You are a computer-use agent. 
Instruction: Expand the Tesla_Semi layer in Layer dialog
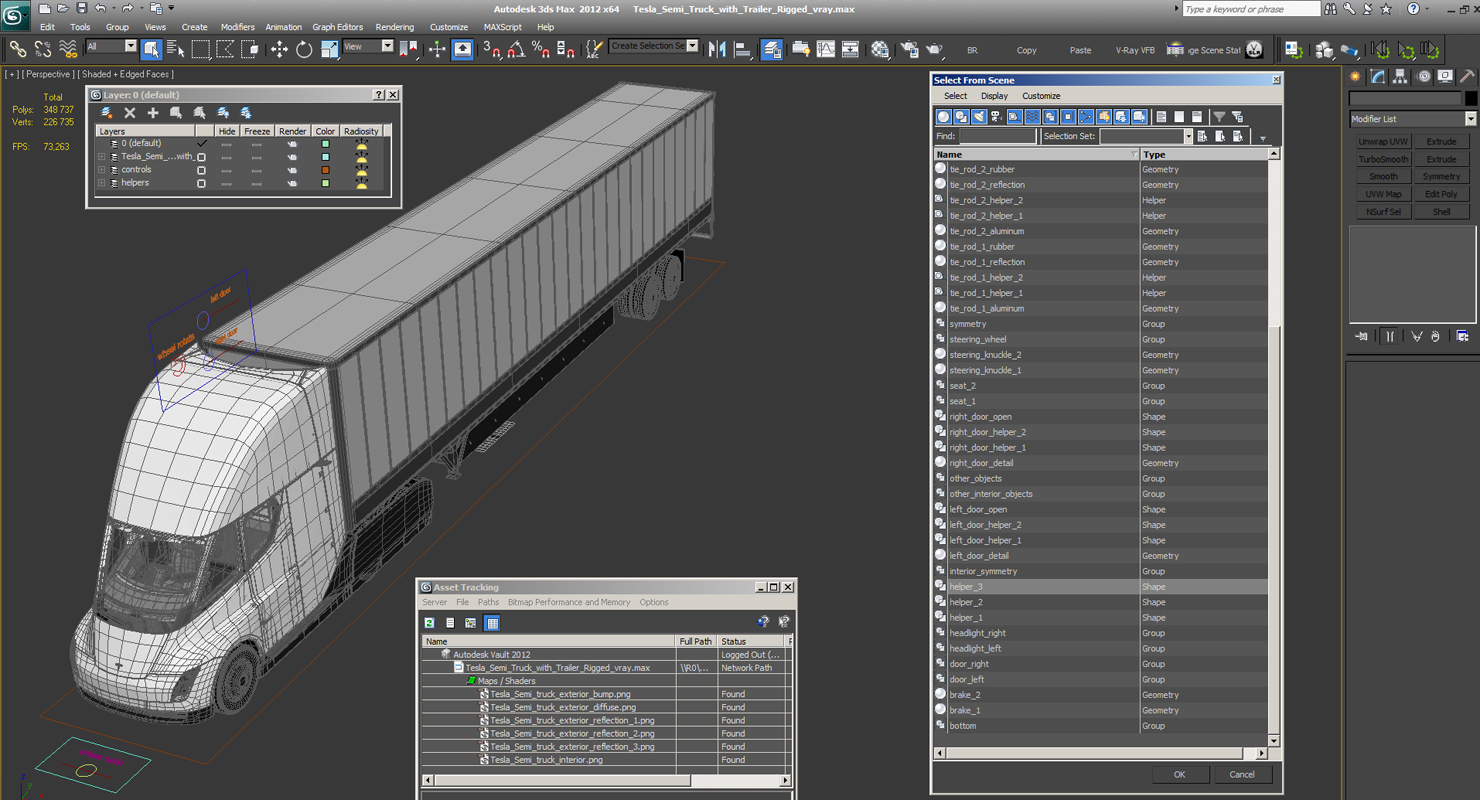(x=101, y=157)
